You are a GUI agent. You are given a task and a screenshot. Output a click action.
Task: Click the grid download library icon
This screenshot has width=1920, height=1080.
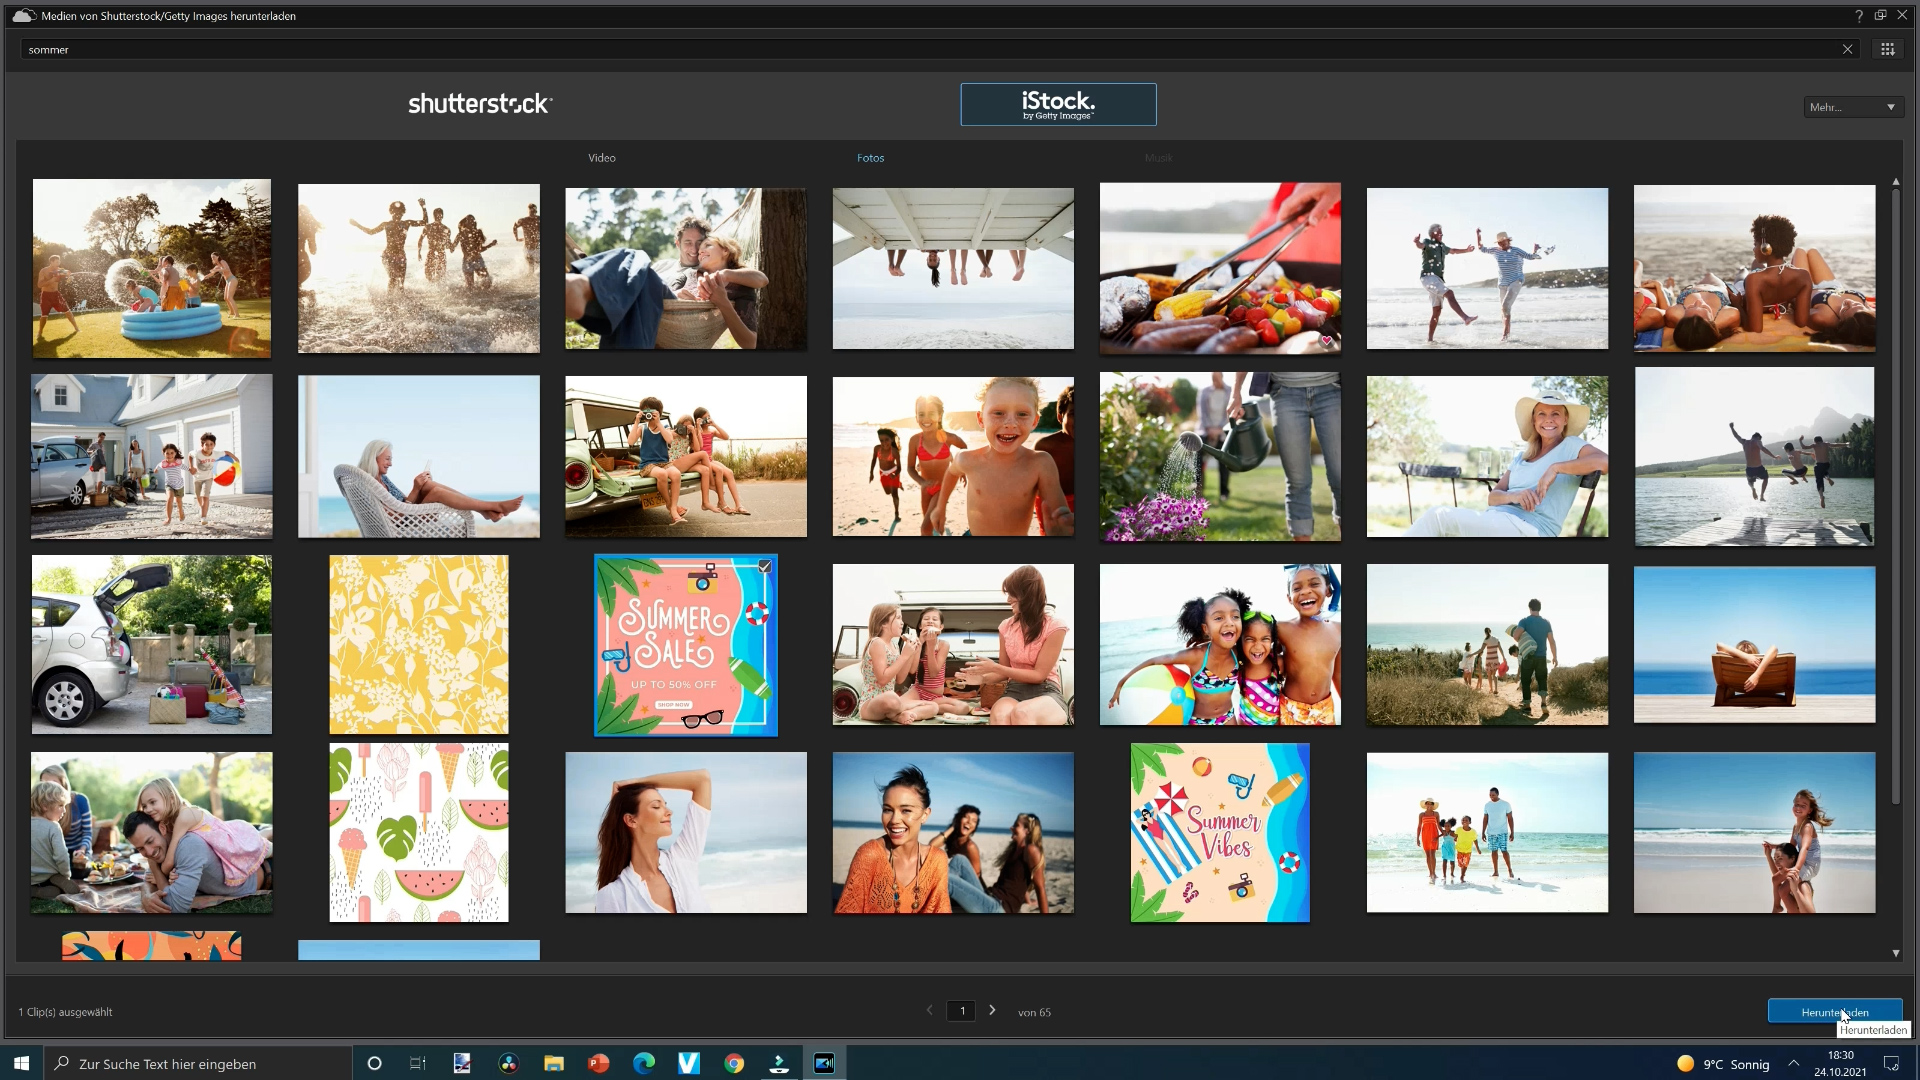point(1887,49)
